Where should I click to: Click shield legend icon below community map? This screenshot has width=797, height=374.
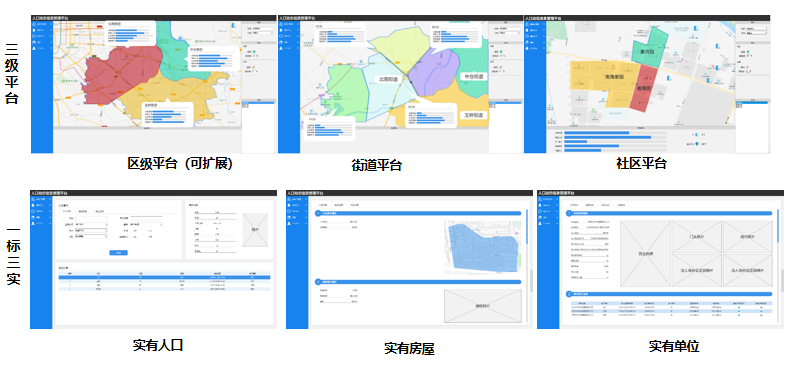(x=697, y=144)
